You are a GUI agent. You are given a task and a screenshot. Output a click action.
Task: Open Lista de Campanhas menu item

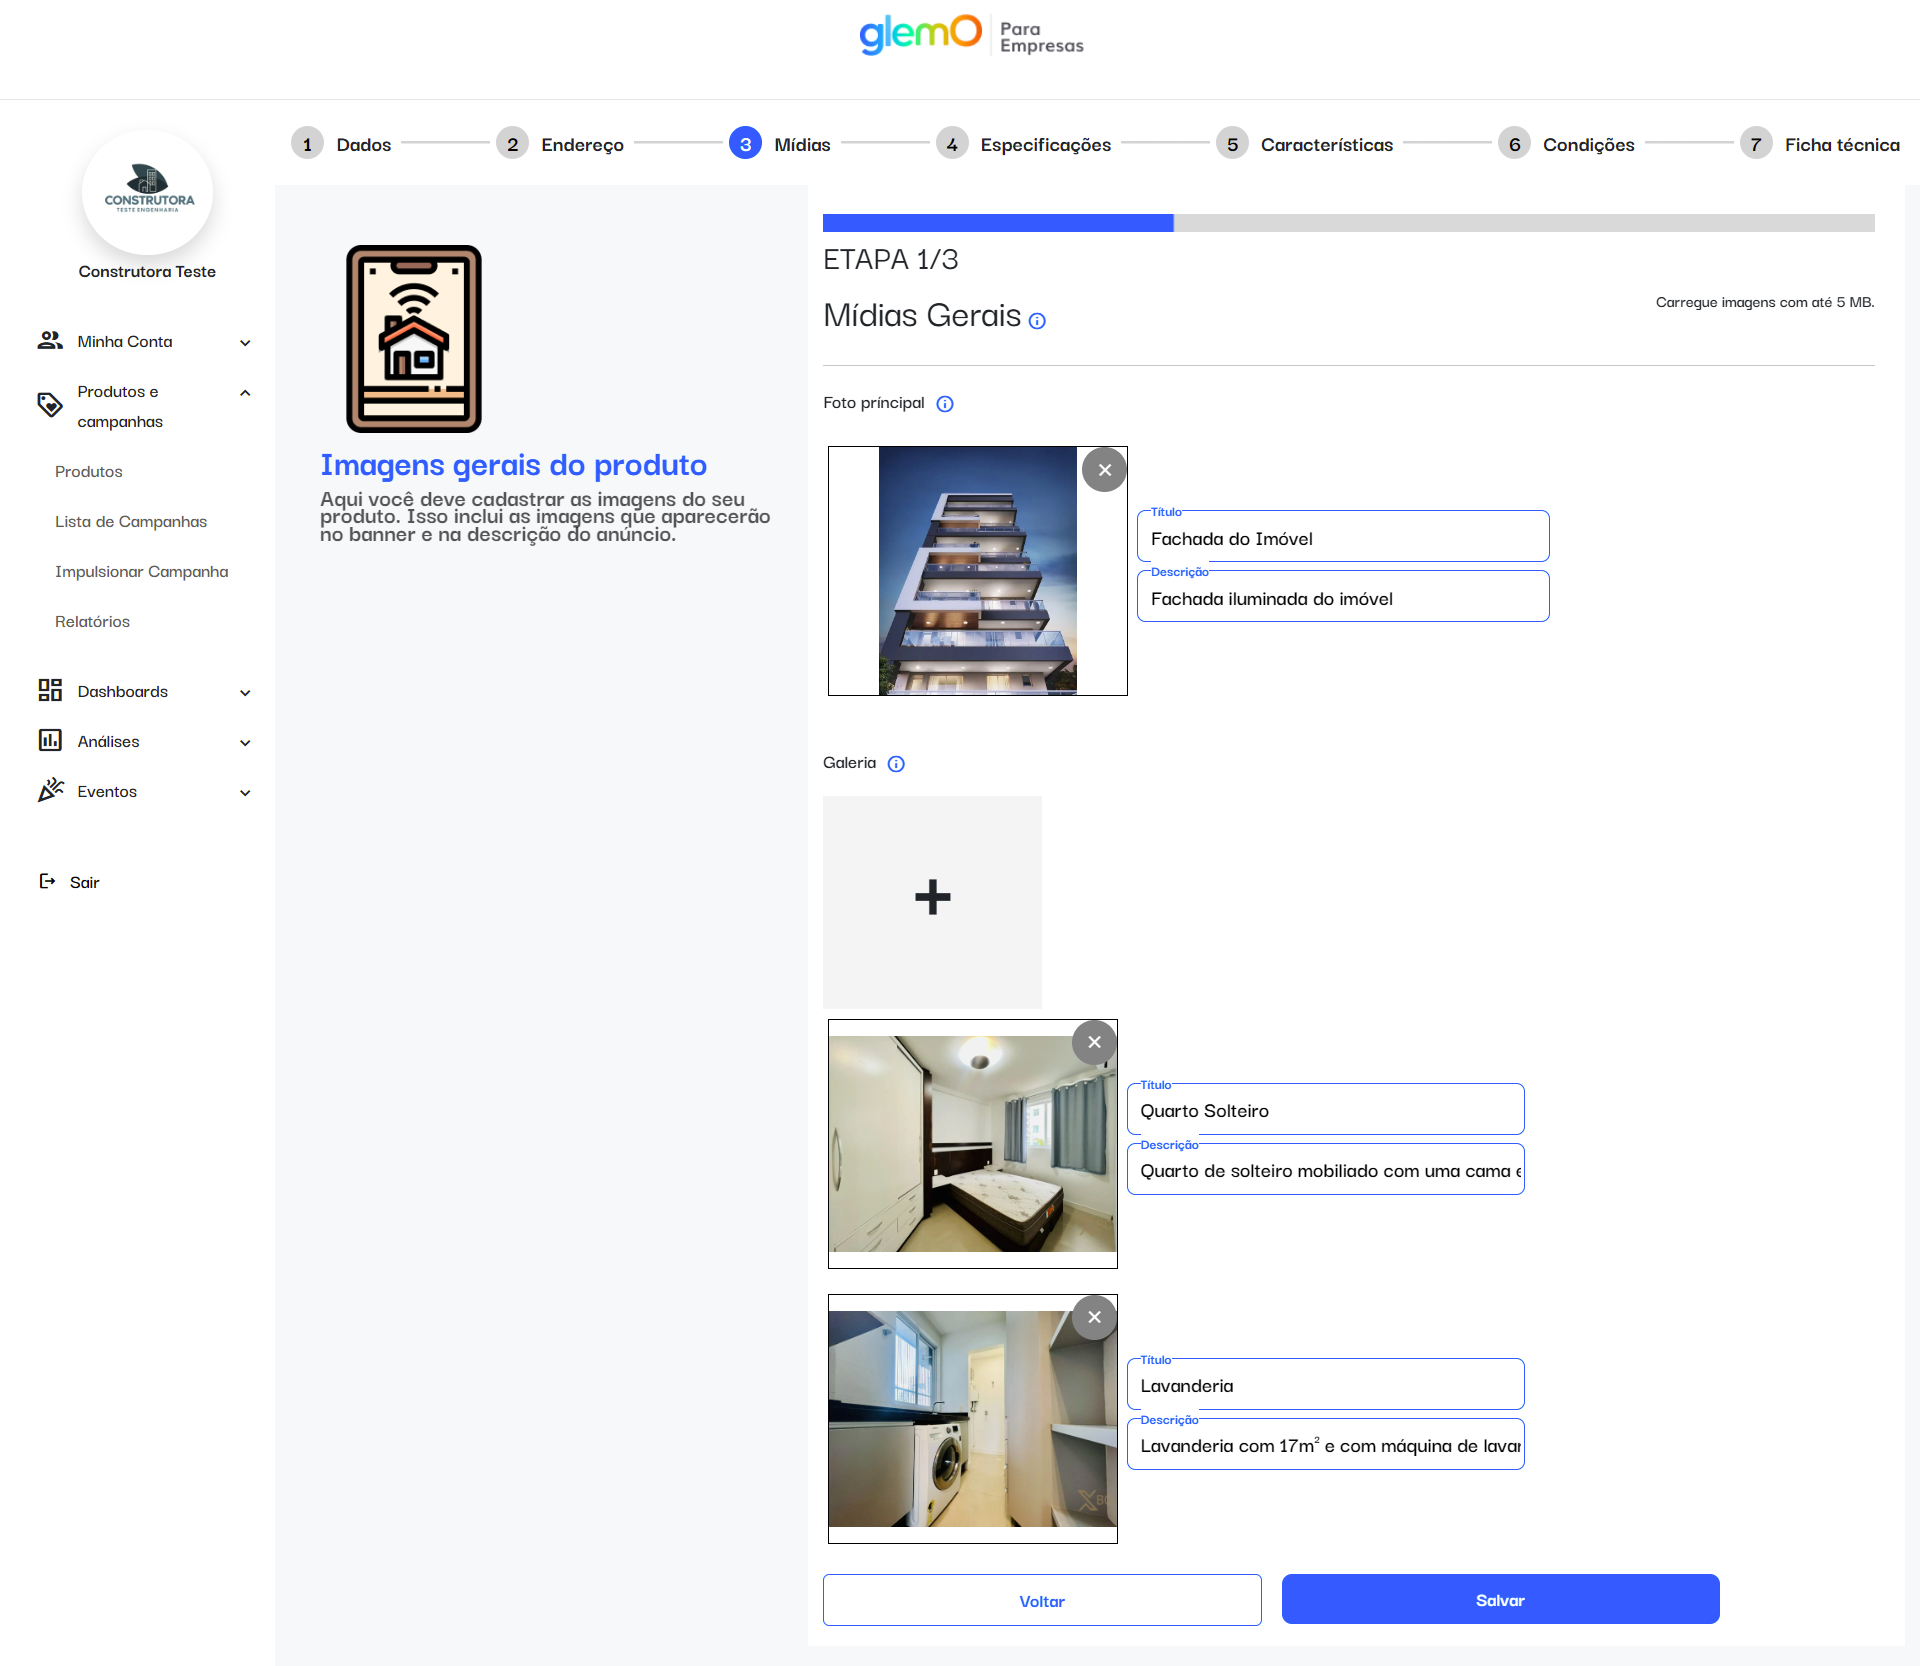[x=131, y=522]
